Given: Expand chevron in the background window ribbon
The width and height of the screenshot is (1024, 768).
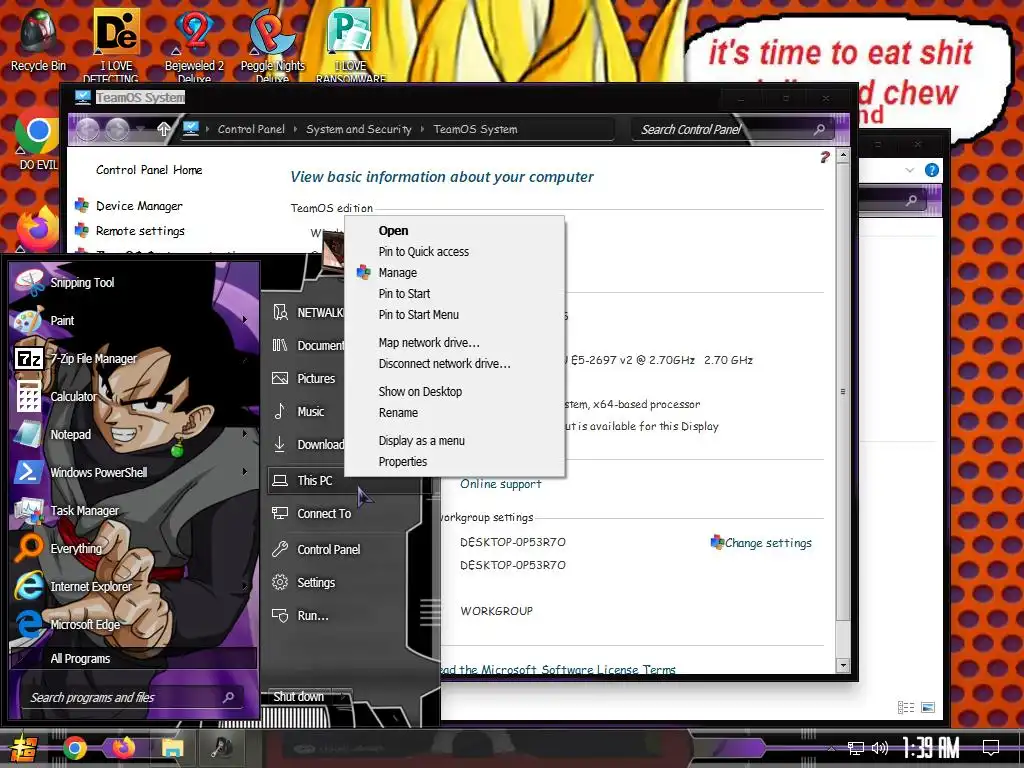Looking at the screenshot, I should coord(910,170).
